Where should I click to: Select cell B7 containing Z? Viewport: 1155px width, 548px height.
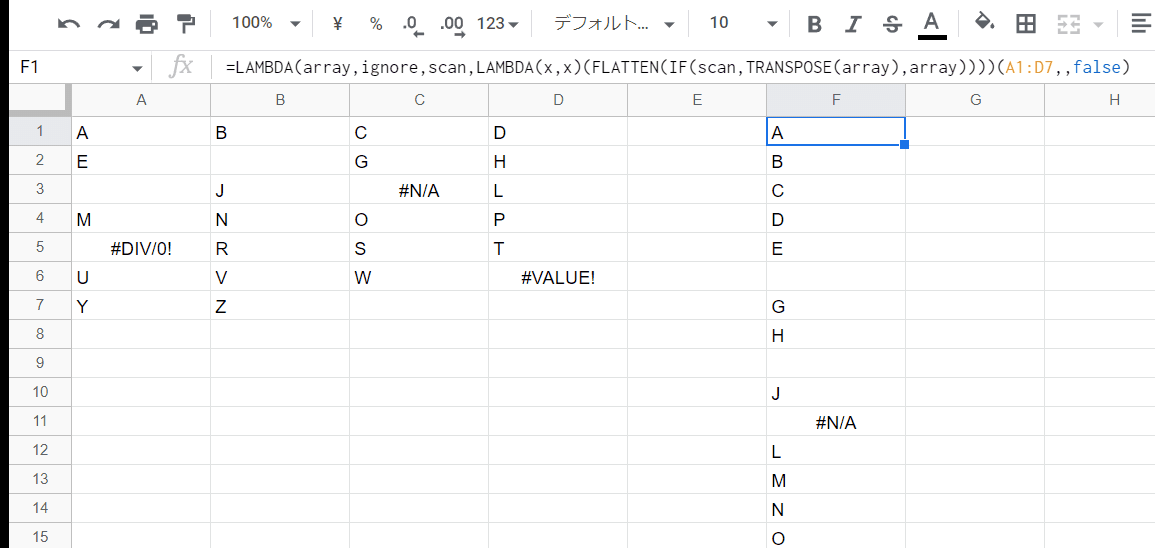coord(280,305)
